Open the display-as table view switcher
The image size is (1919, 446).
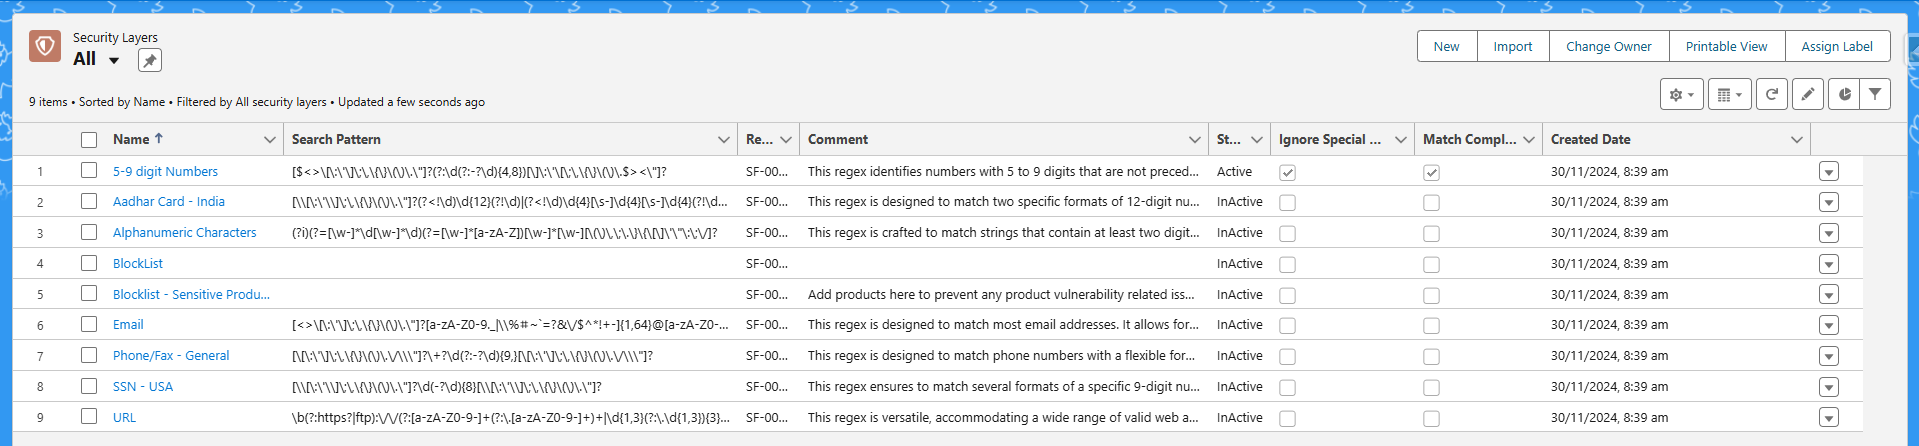pyautogui.click(x=1729, y=95)
